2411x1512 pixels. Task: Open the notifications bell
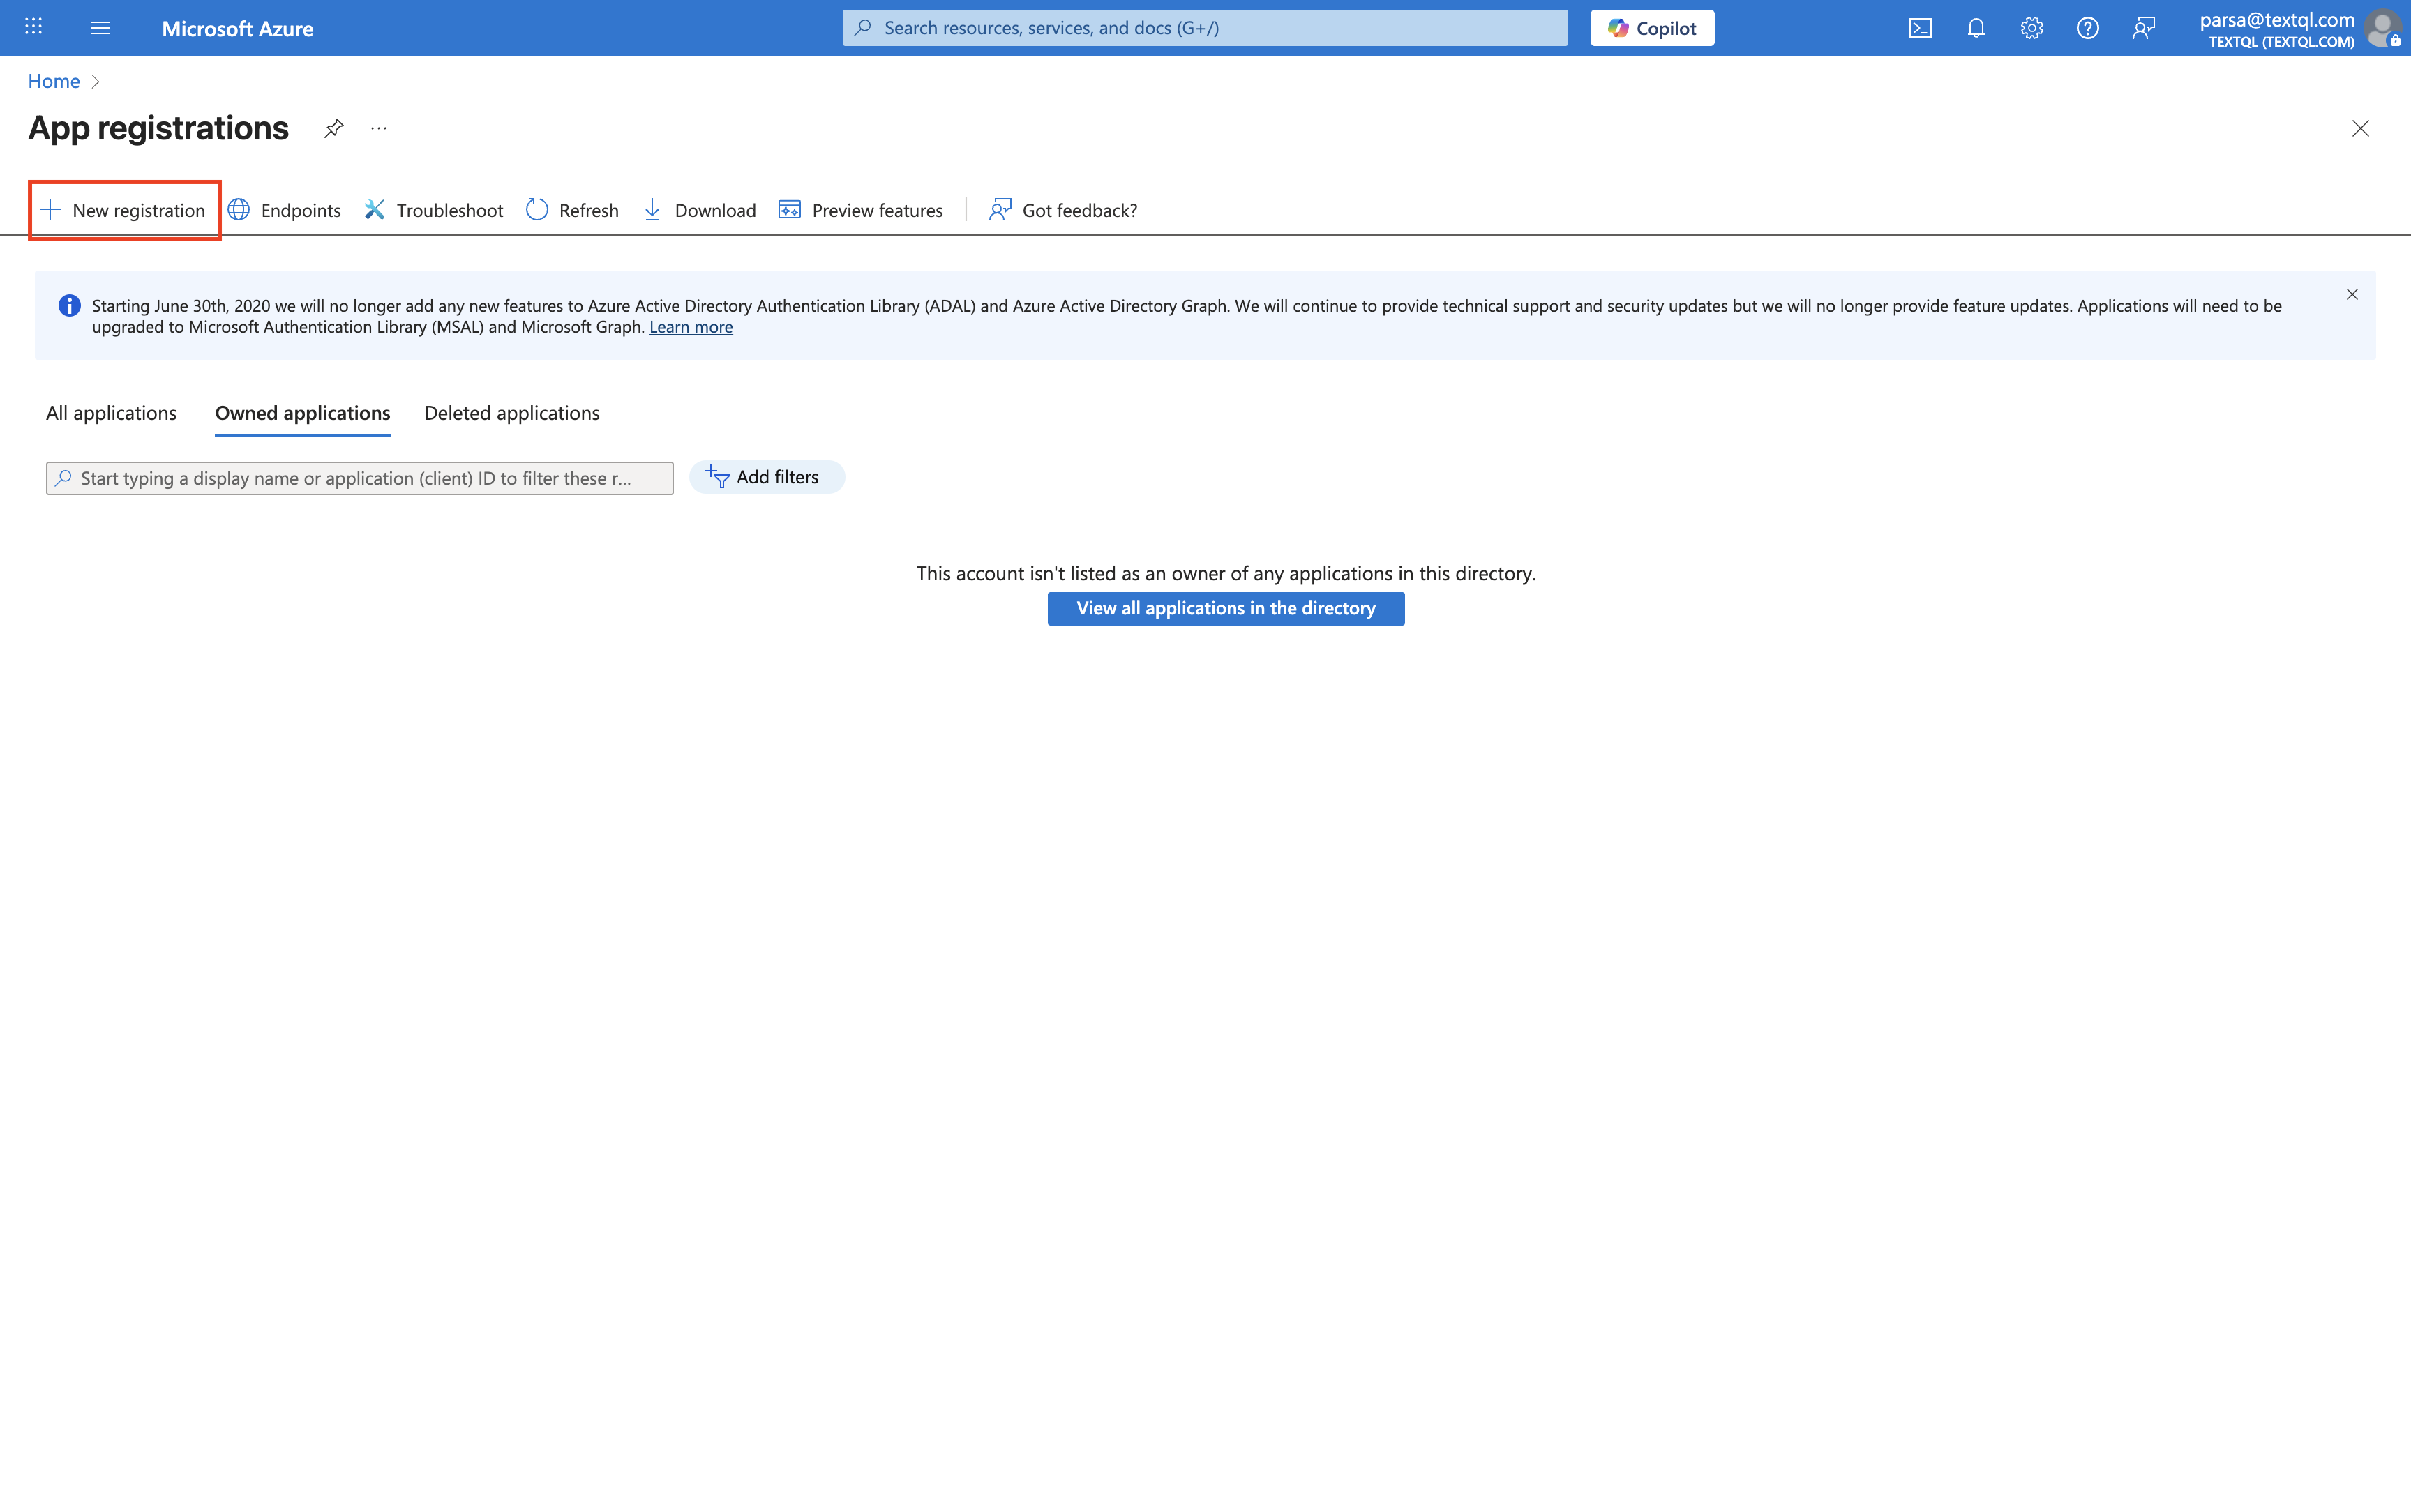click(x=1976, y=28)
